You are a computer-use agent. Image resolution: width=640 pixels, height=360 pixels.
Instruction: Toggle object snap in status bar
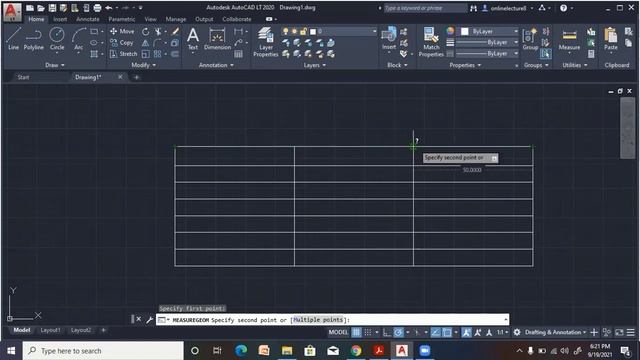[x=447, y=332]
